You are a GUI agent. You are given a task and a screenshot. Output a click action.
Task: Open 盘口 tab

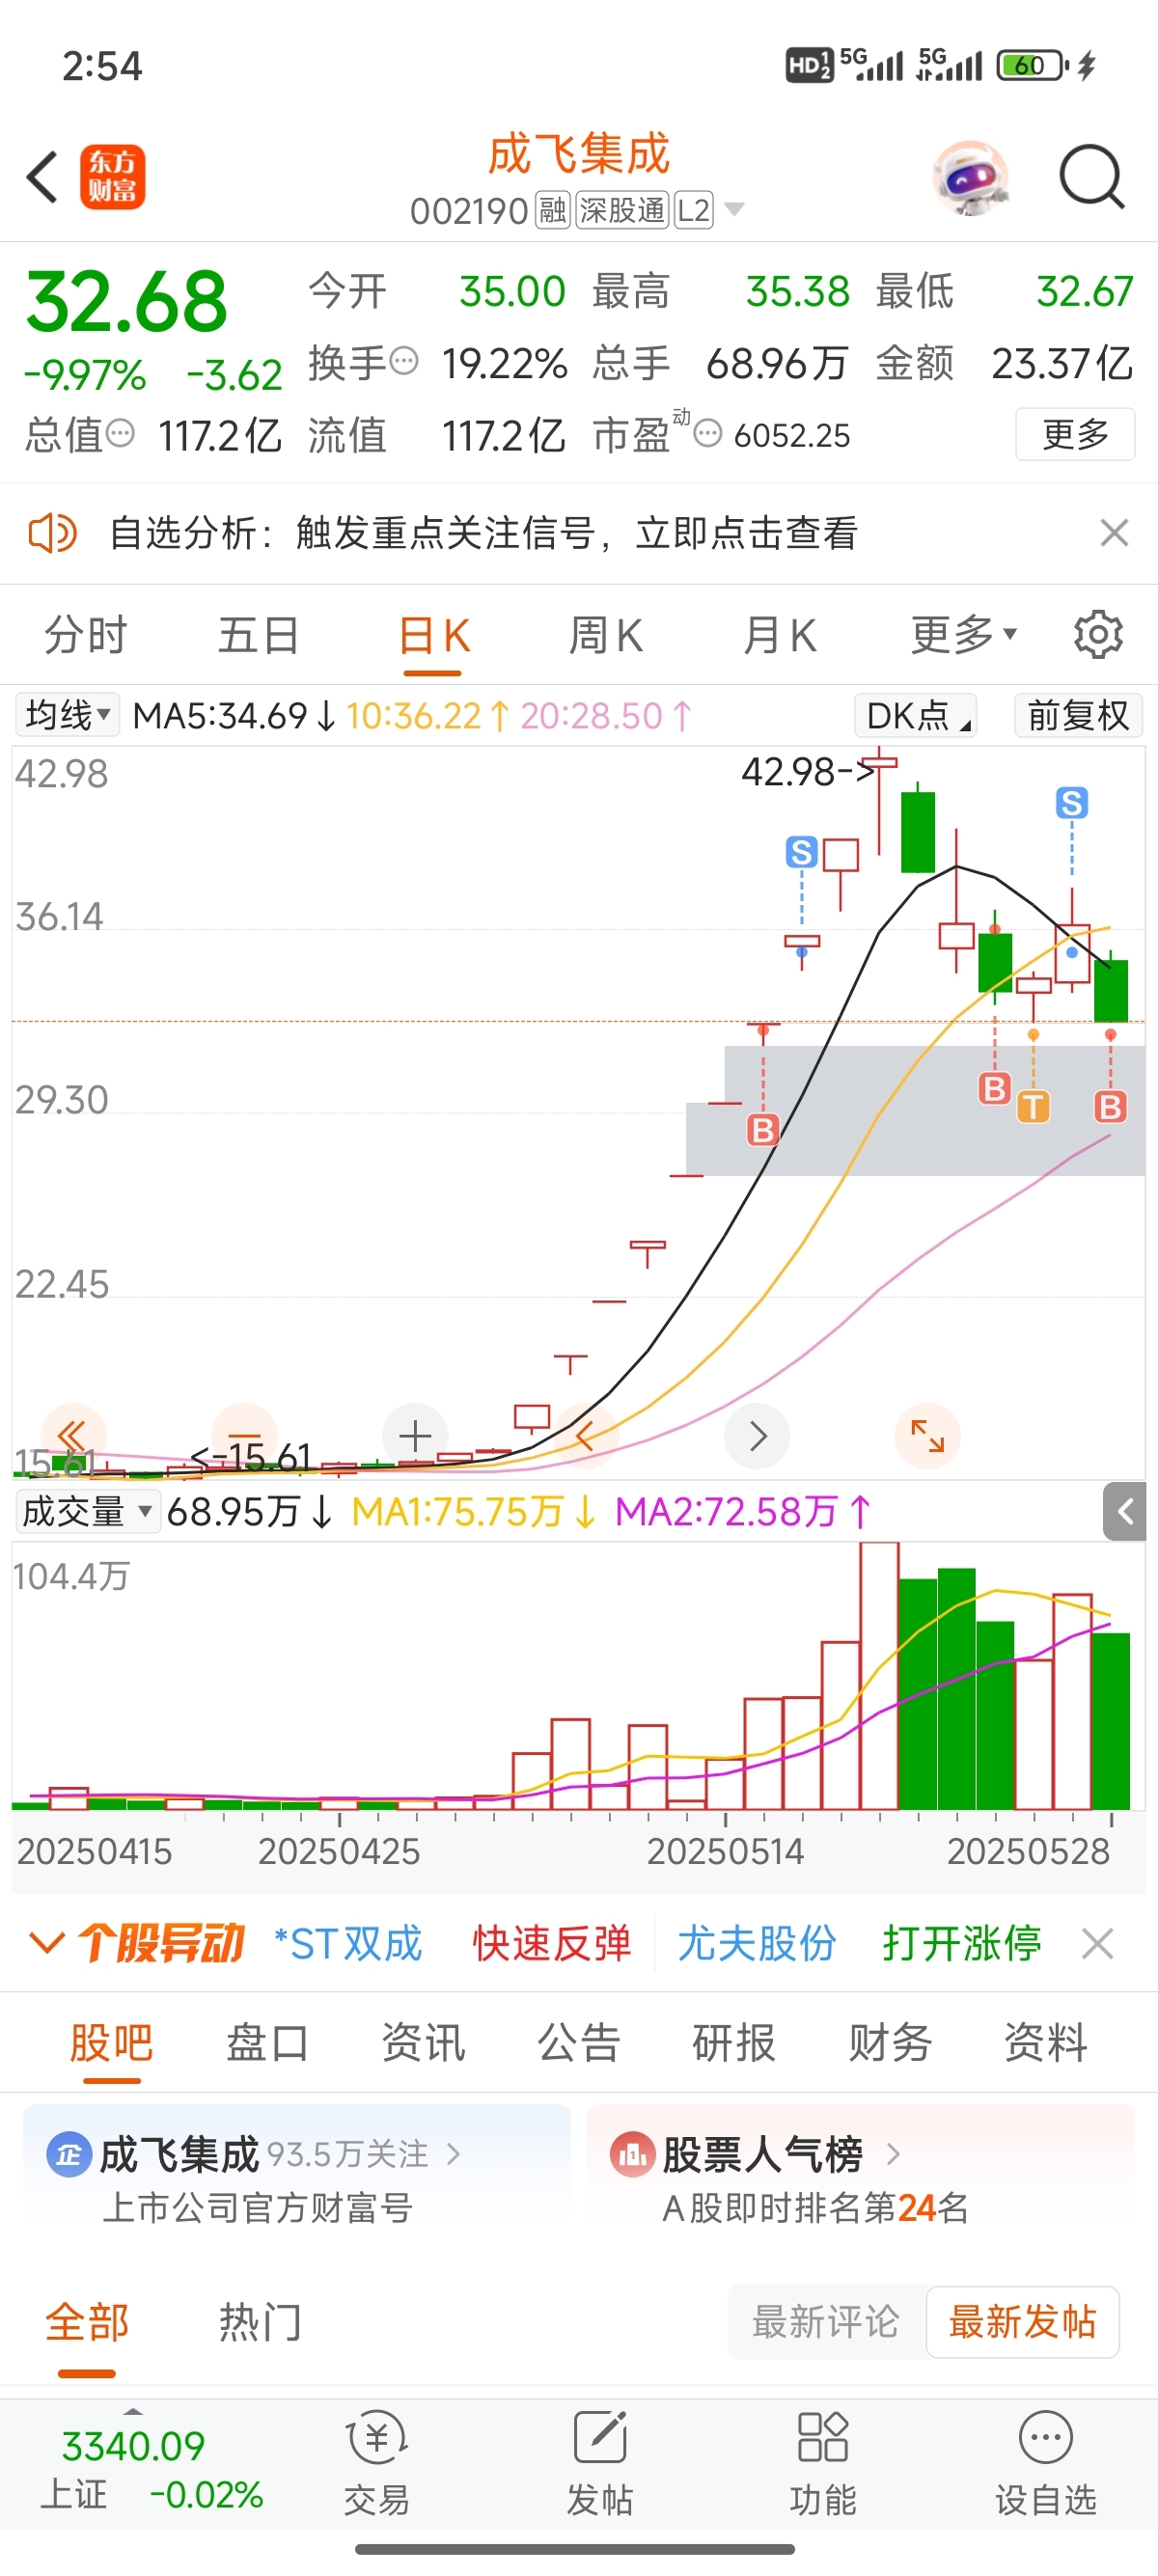[267, 2042]
